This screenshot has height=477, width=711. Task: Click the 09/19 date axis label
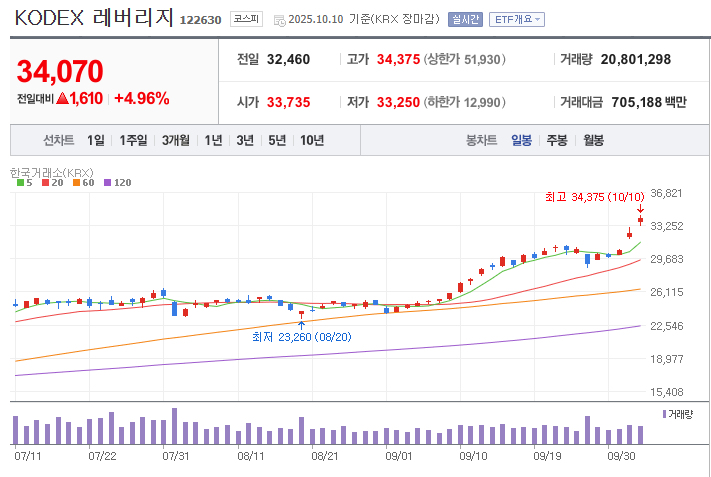point(547,456)
